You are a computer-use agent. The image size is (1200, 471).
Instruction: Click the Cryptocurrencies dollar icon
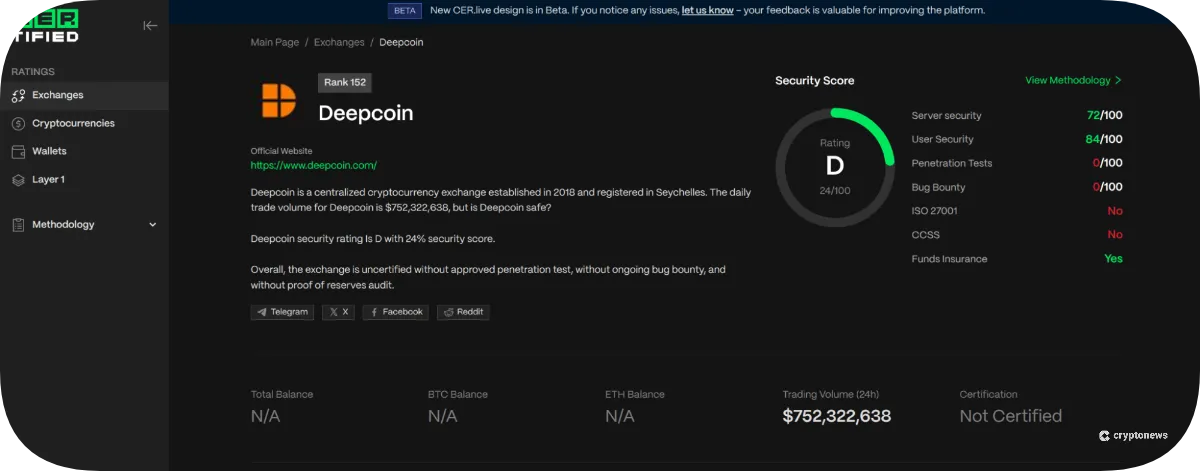tap(18, 124)
